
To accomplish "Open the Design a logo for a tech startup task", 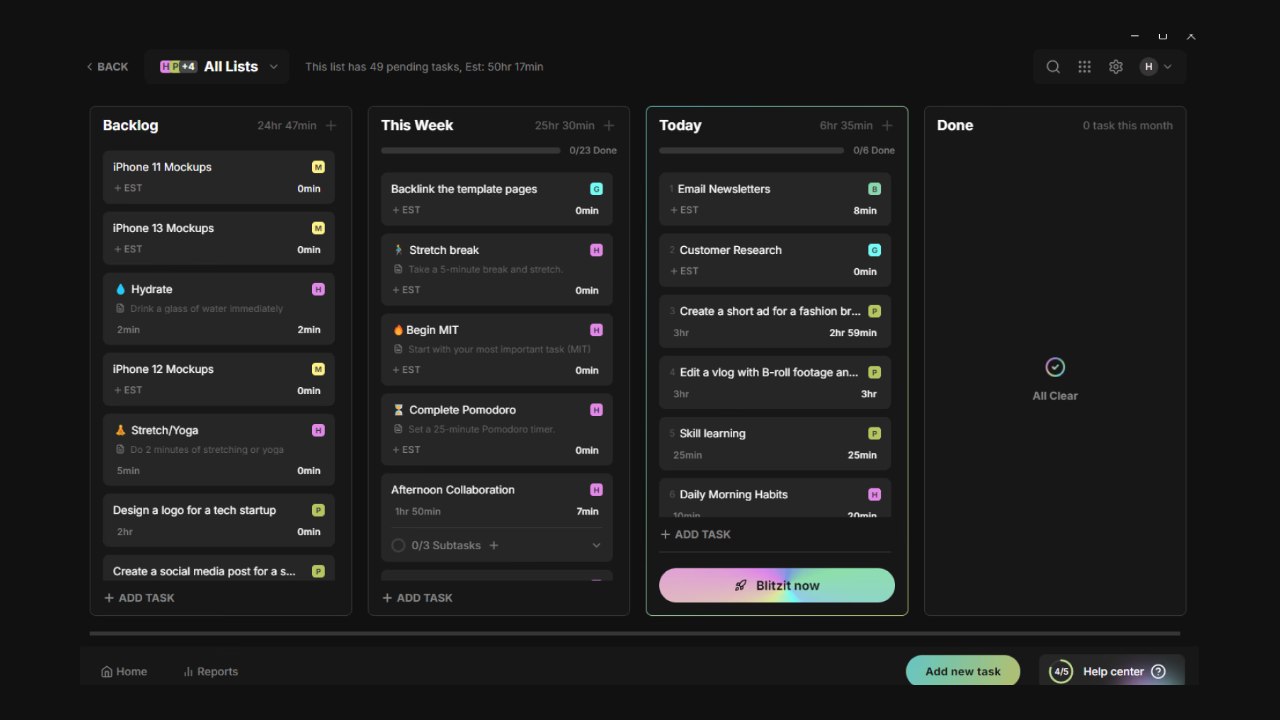I will coord(219,520).
